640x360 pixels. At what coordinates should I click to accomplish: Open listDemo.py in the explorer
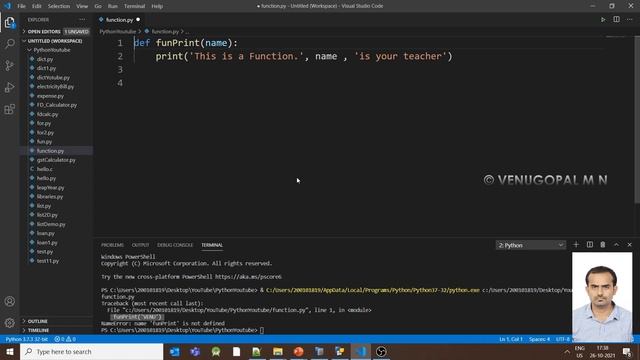tap(51, 224)
